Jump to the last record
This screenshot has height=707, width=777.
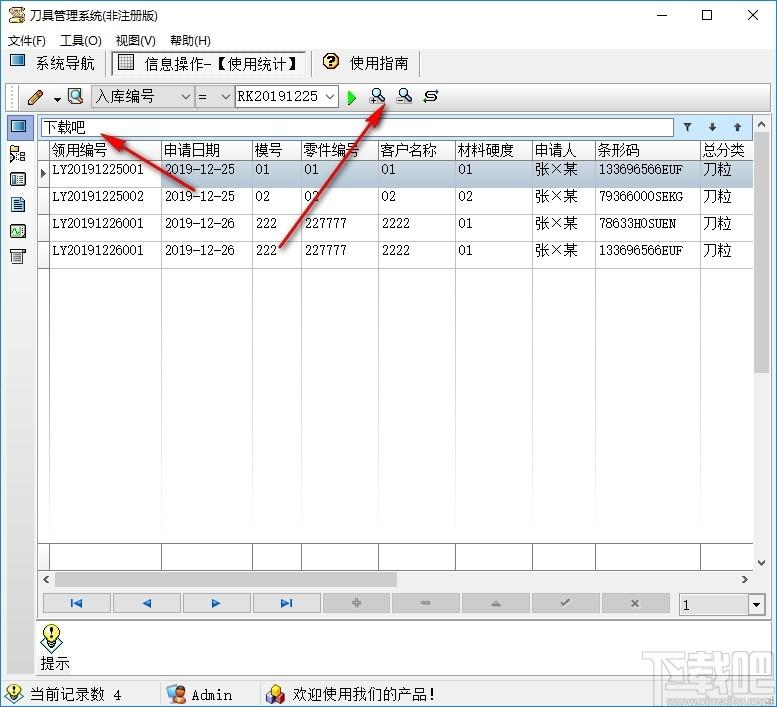point(286,603)
